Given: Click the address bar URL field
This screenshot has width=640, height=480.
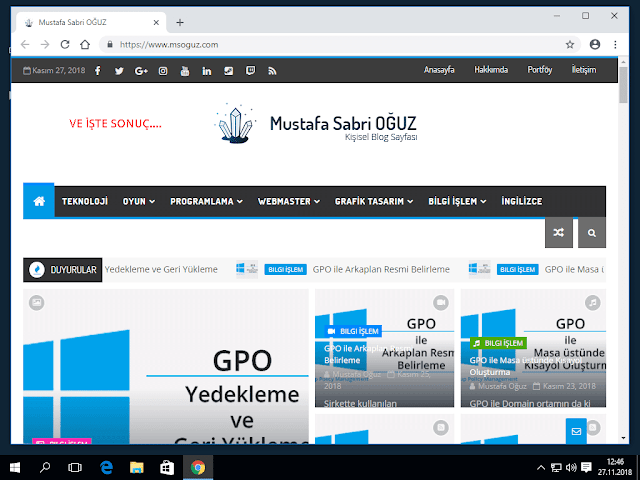Looking at the screenshot, I should (x=339, y=44).
